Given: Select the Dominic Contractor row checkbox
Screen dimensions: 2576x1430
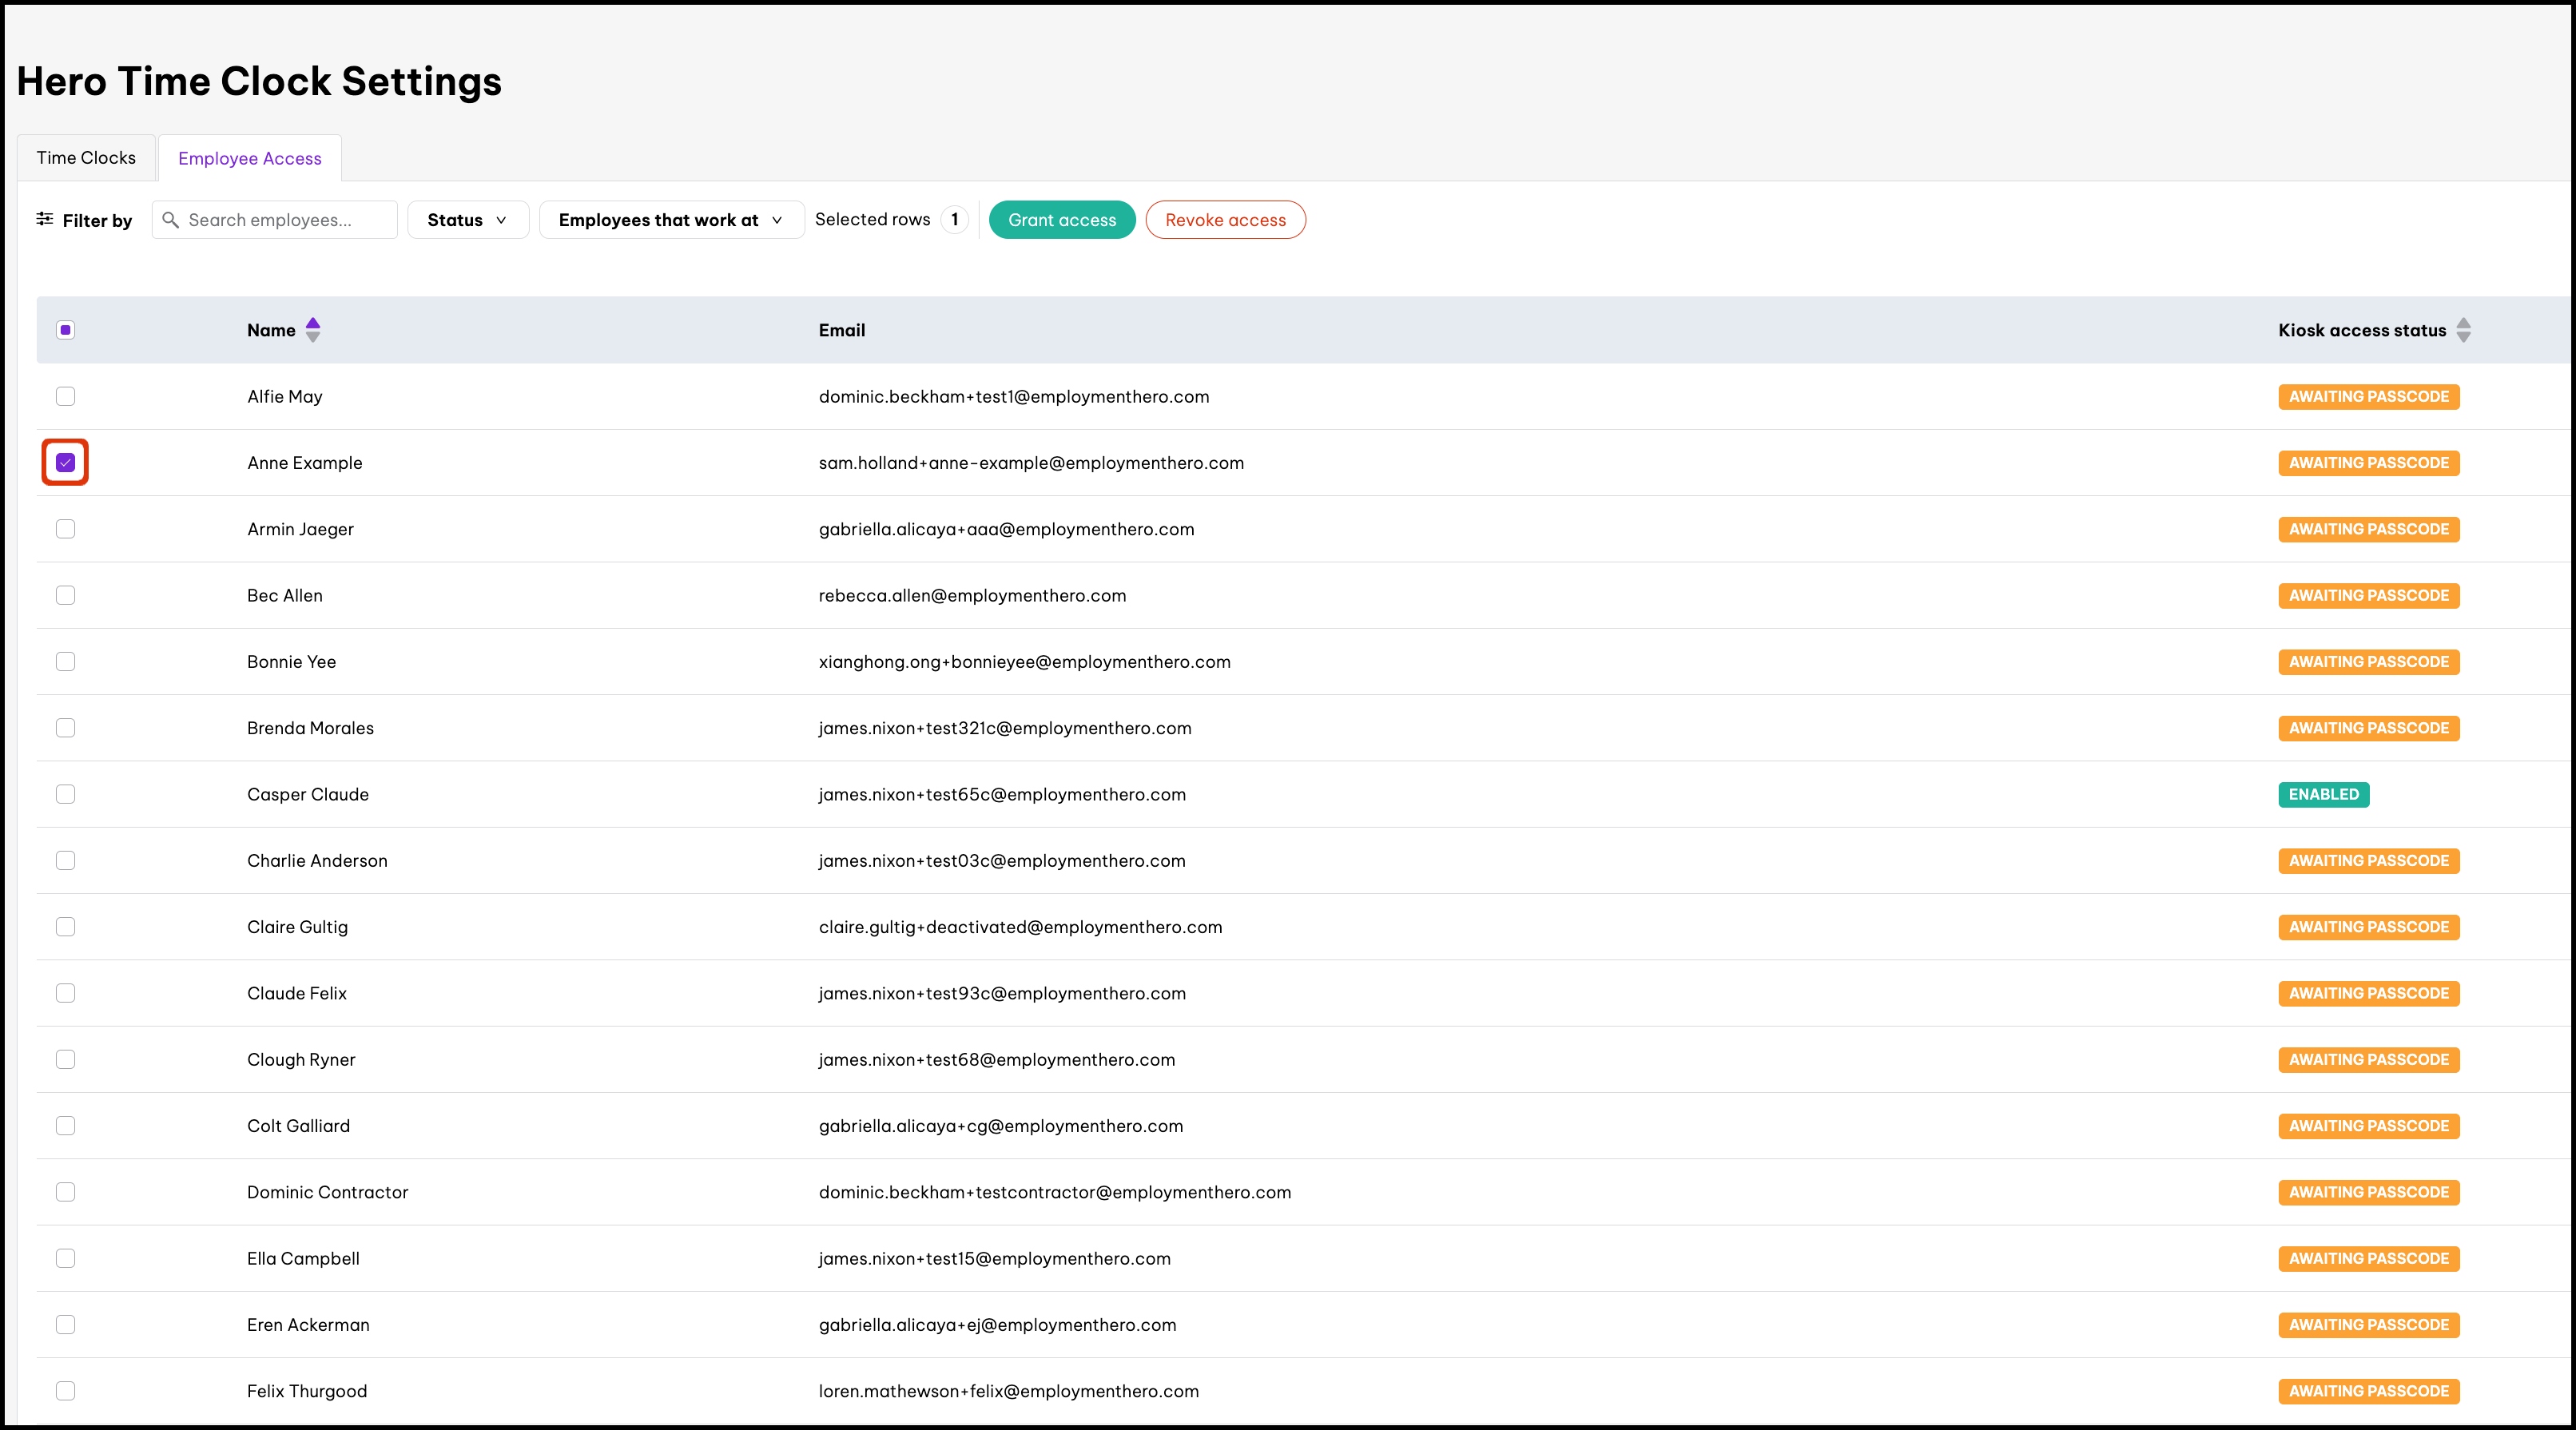Looking at the screenshot, I should pos(65,1192).
